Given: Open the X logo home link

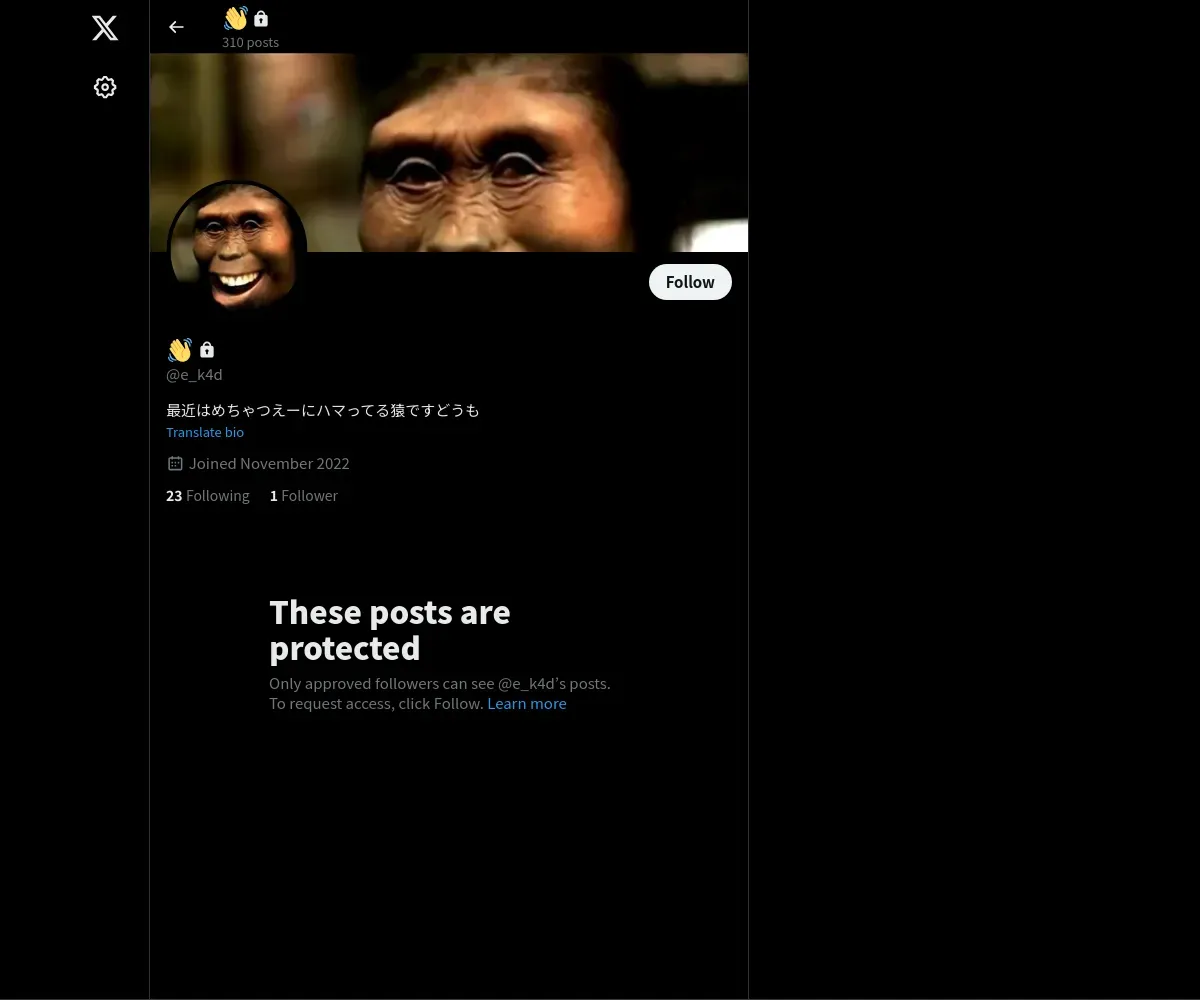Looking at the screenshot, I should [105, 28].
